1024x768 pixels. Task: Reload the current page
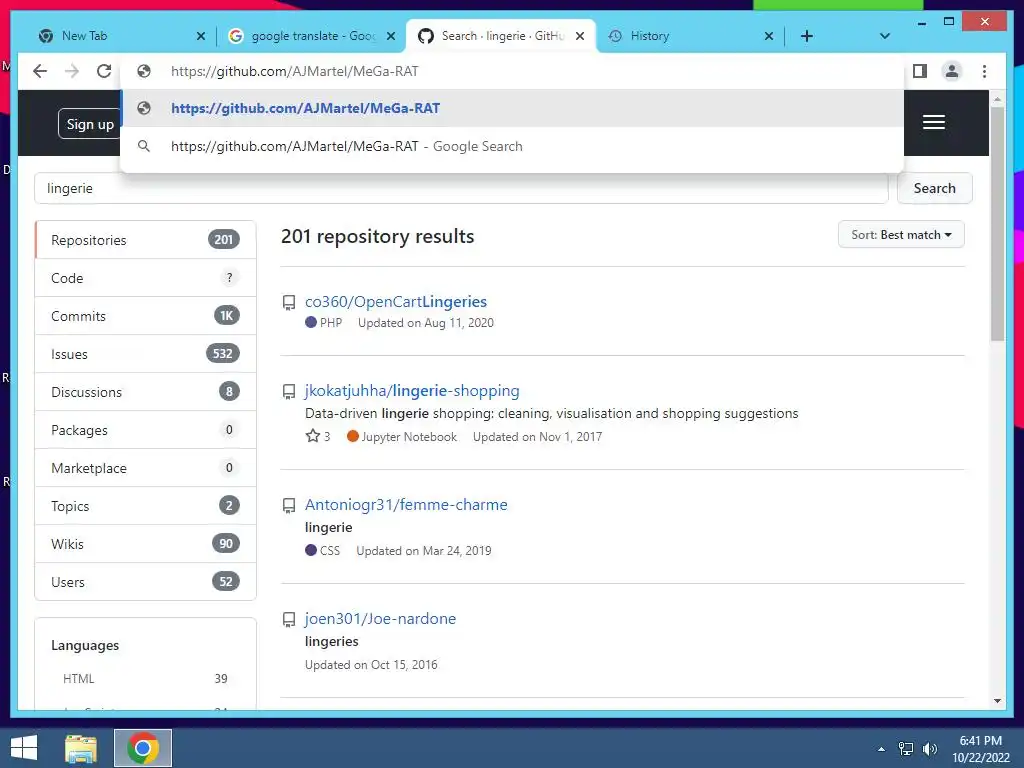click(104, 71)
